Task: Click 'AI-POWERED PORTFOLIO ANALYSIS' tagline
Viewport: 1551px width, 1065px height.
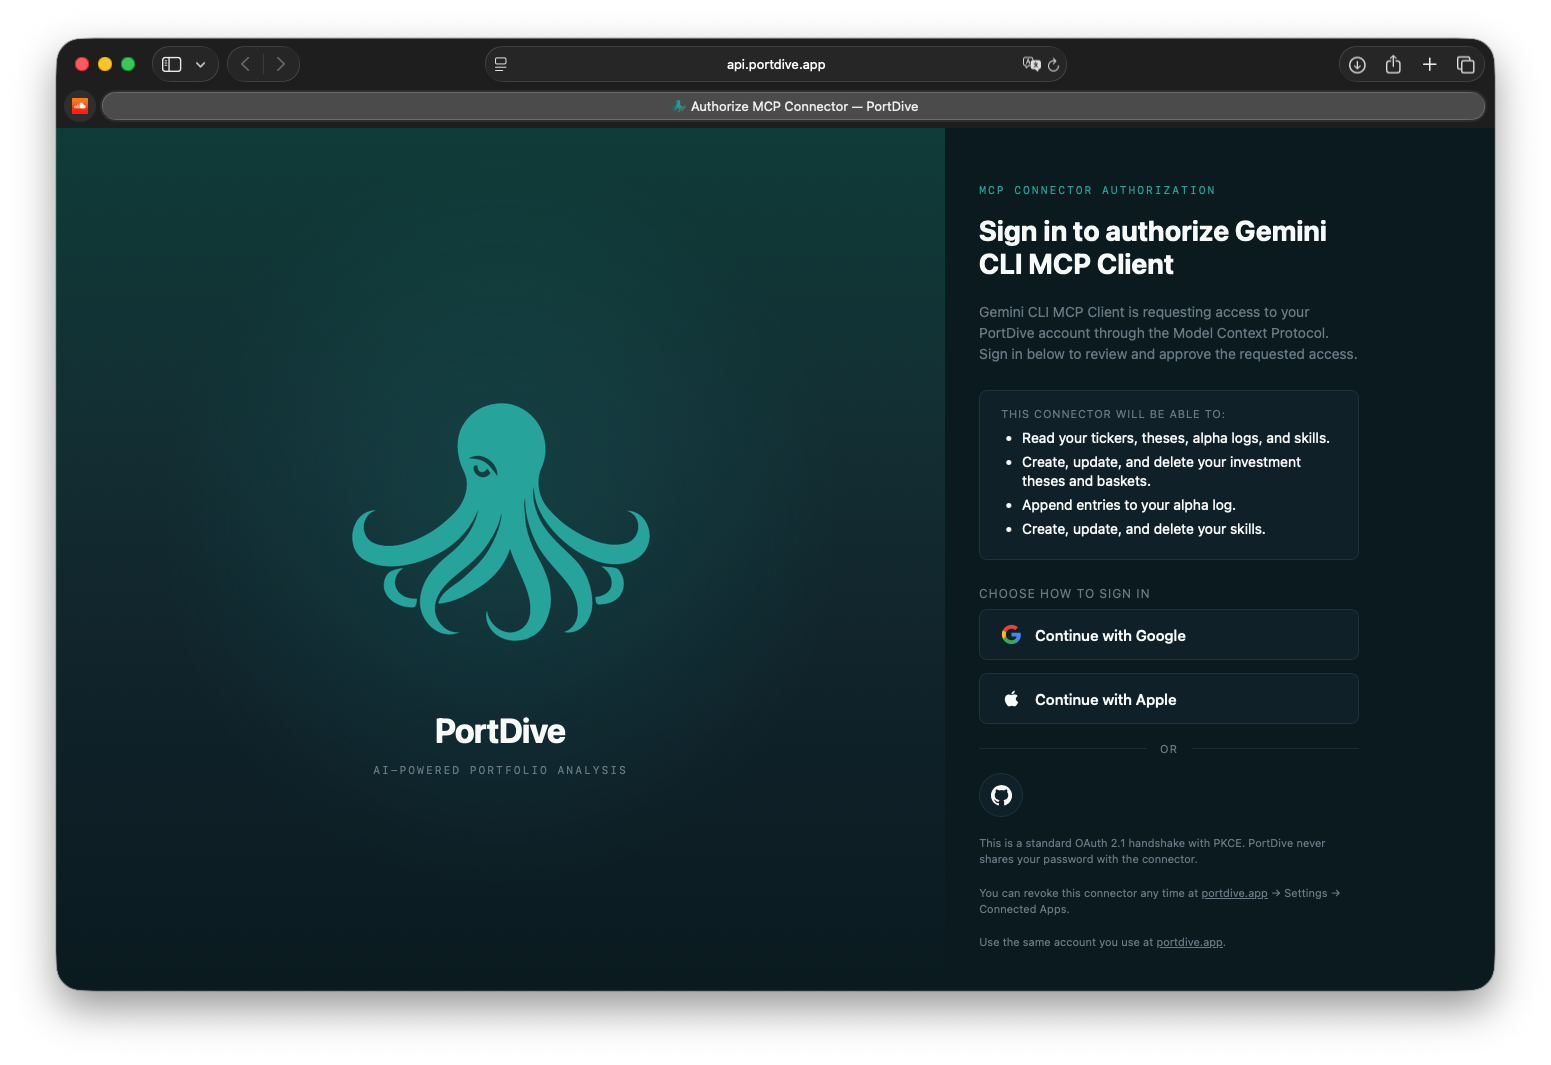Action: (500, 770)
